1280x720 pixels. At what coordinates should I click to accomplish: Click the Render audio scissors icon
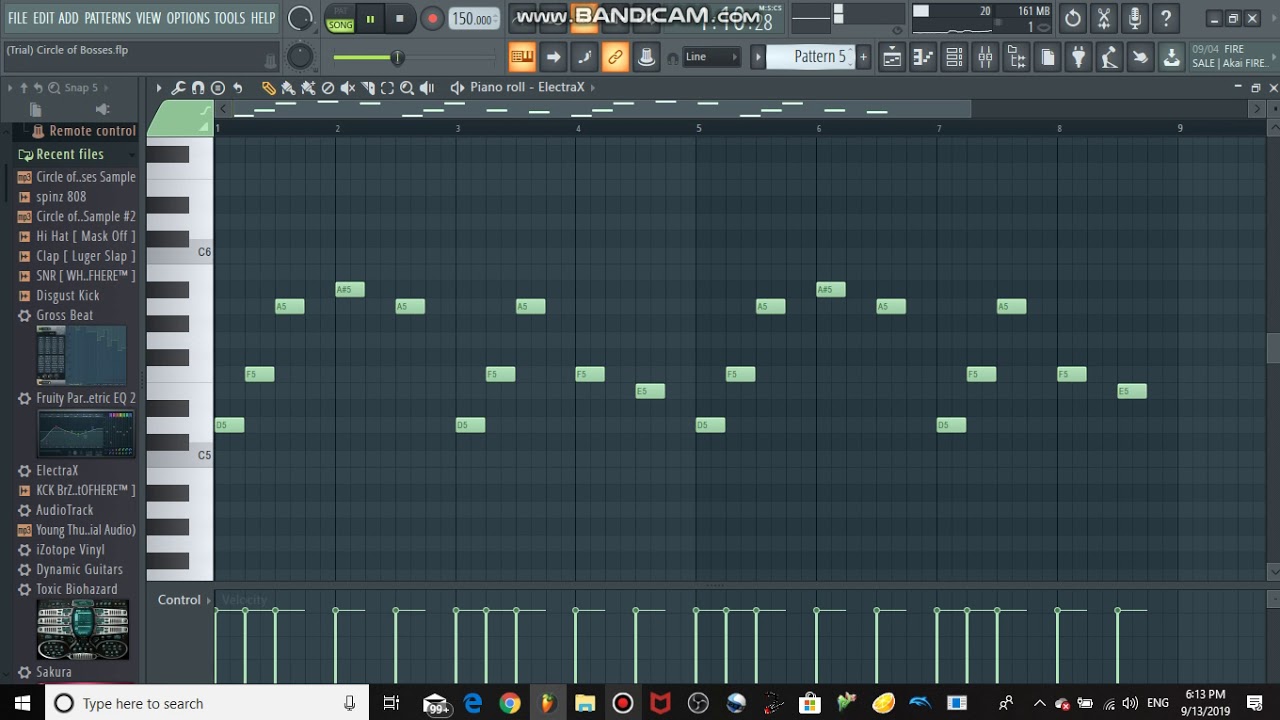pos(1103,18)
